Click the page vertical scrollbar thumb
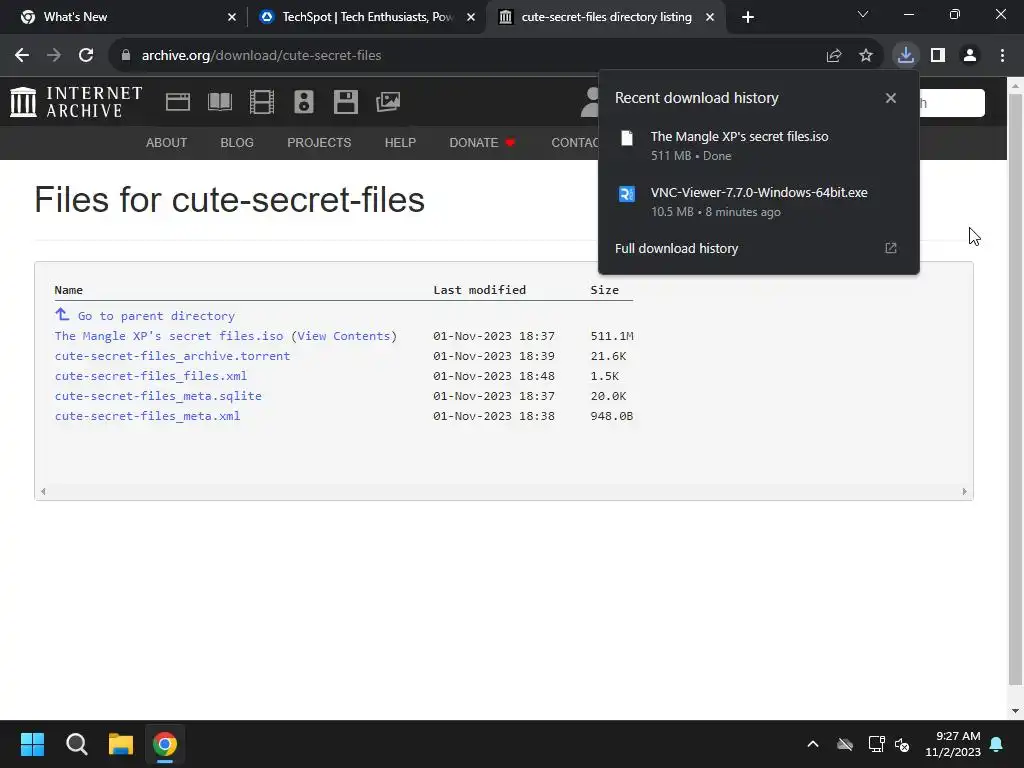This screenshot has width=1024, height=768. coord(1015,389)
